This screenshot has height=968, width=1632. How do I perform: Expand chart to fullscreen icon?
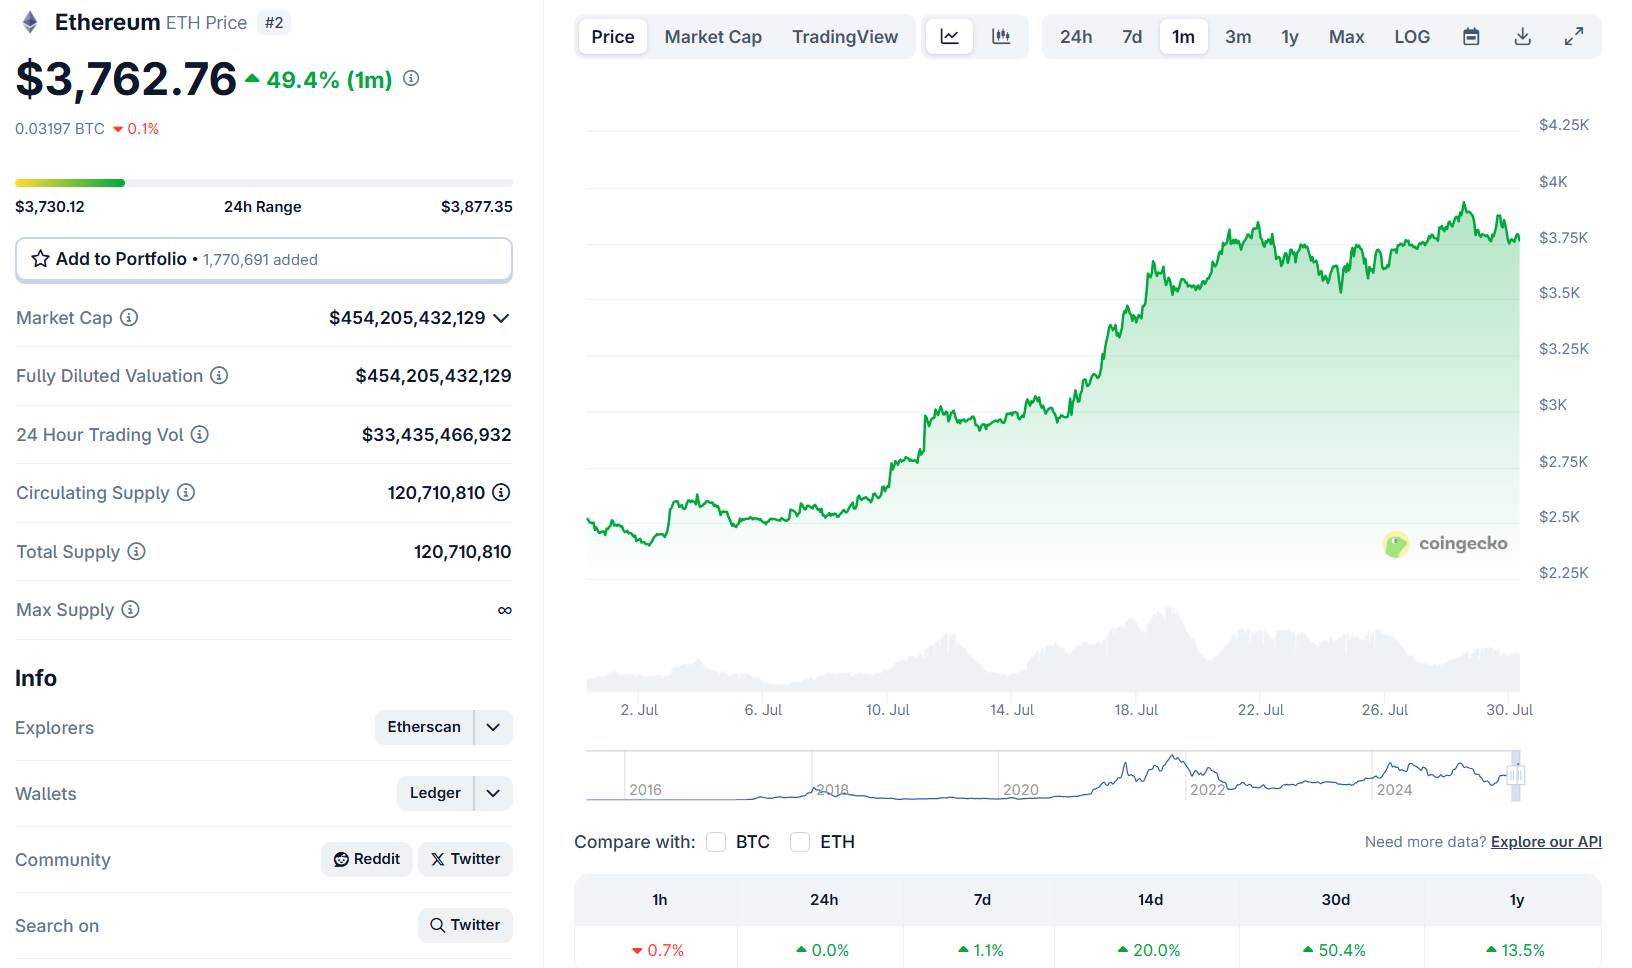click(x=1574, y=37)
